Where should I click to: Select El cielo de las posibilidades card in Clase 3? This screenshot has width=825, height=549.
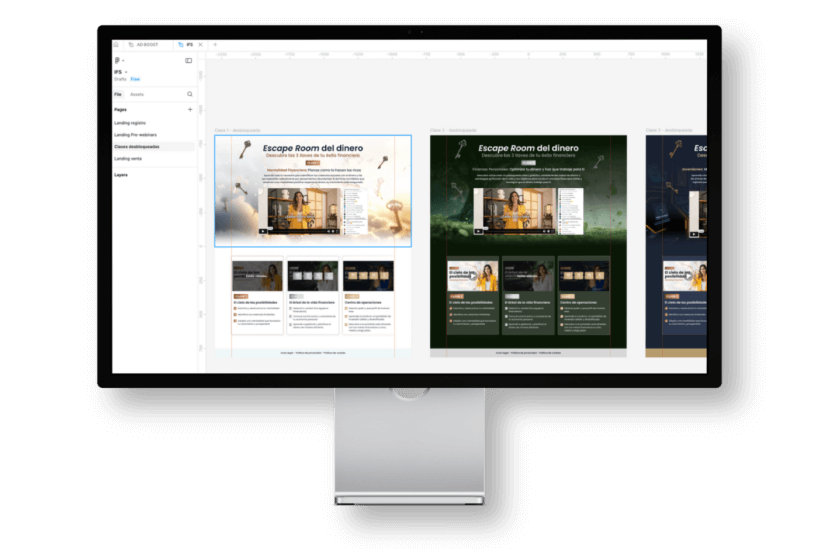(684, 295)
